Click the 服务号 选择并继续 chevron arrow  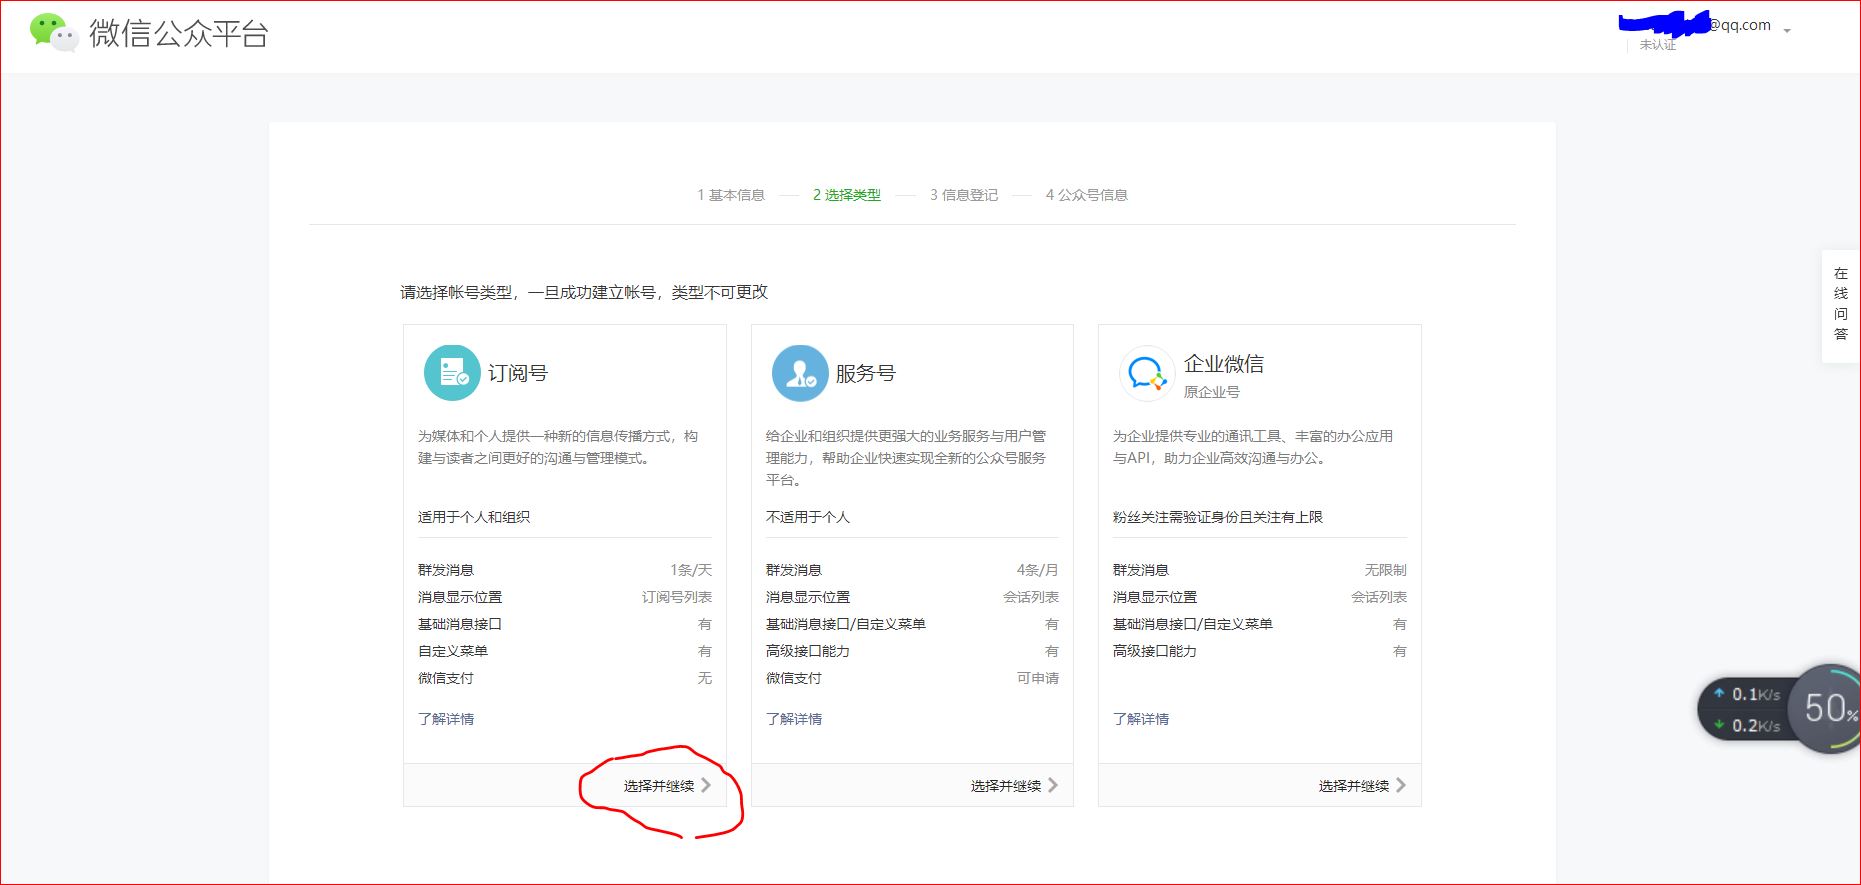coord(1053,785)
